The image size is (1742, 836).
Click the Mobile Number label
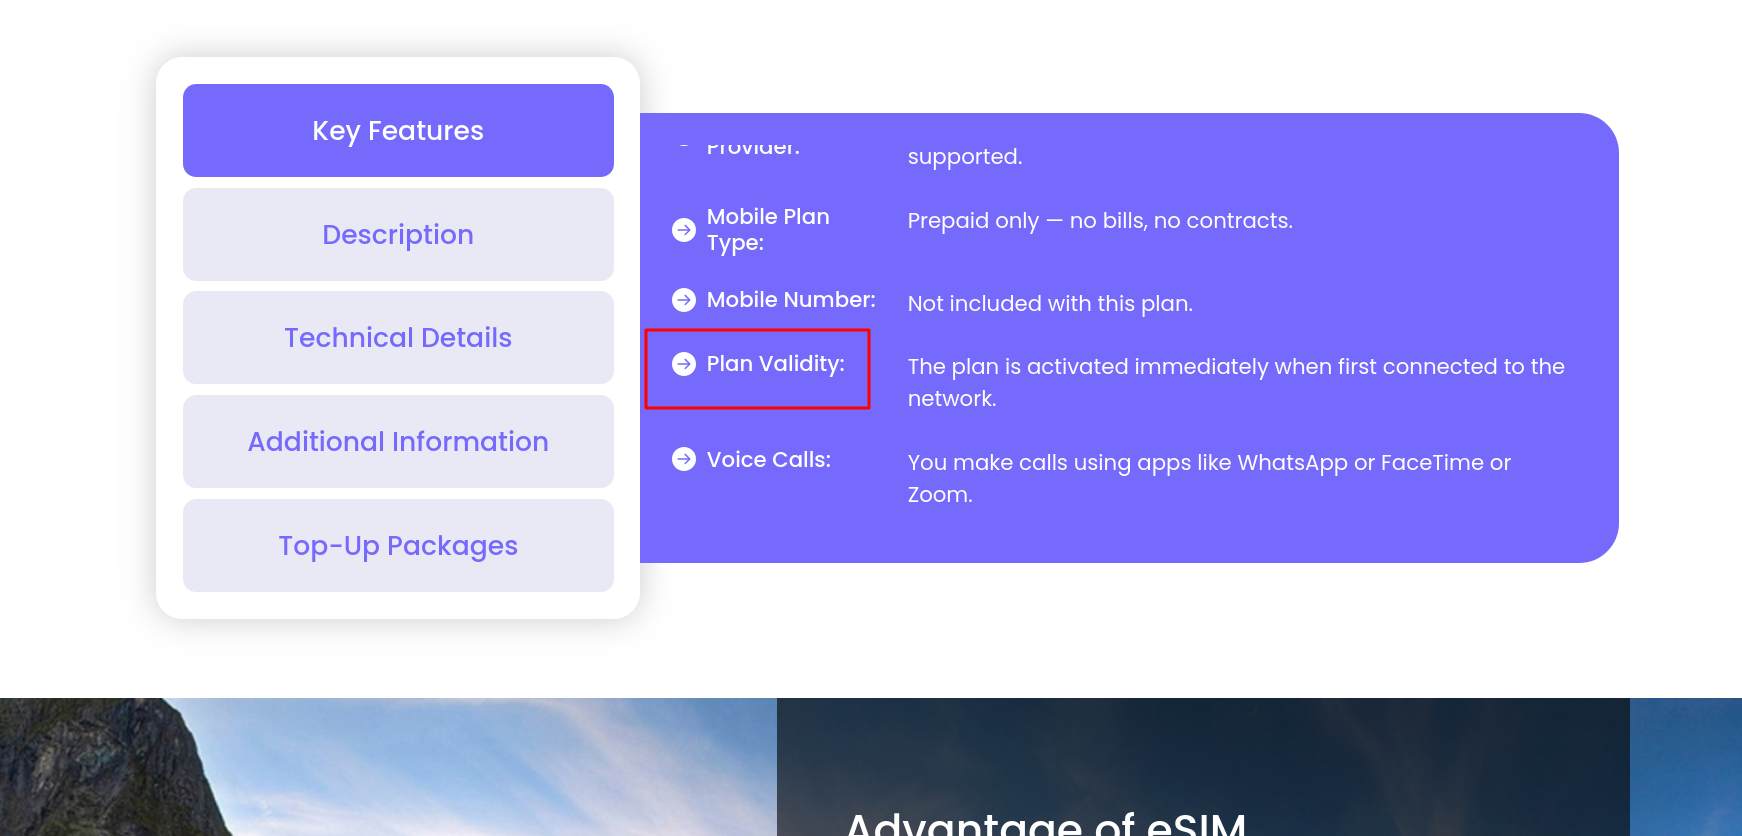pyautogui.click(x=791, y=300)
